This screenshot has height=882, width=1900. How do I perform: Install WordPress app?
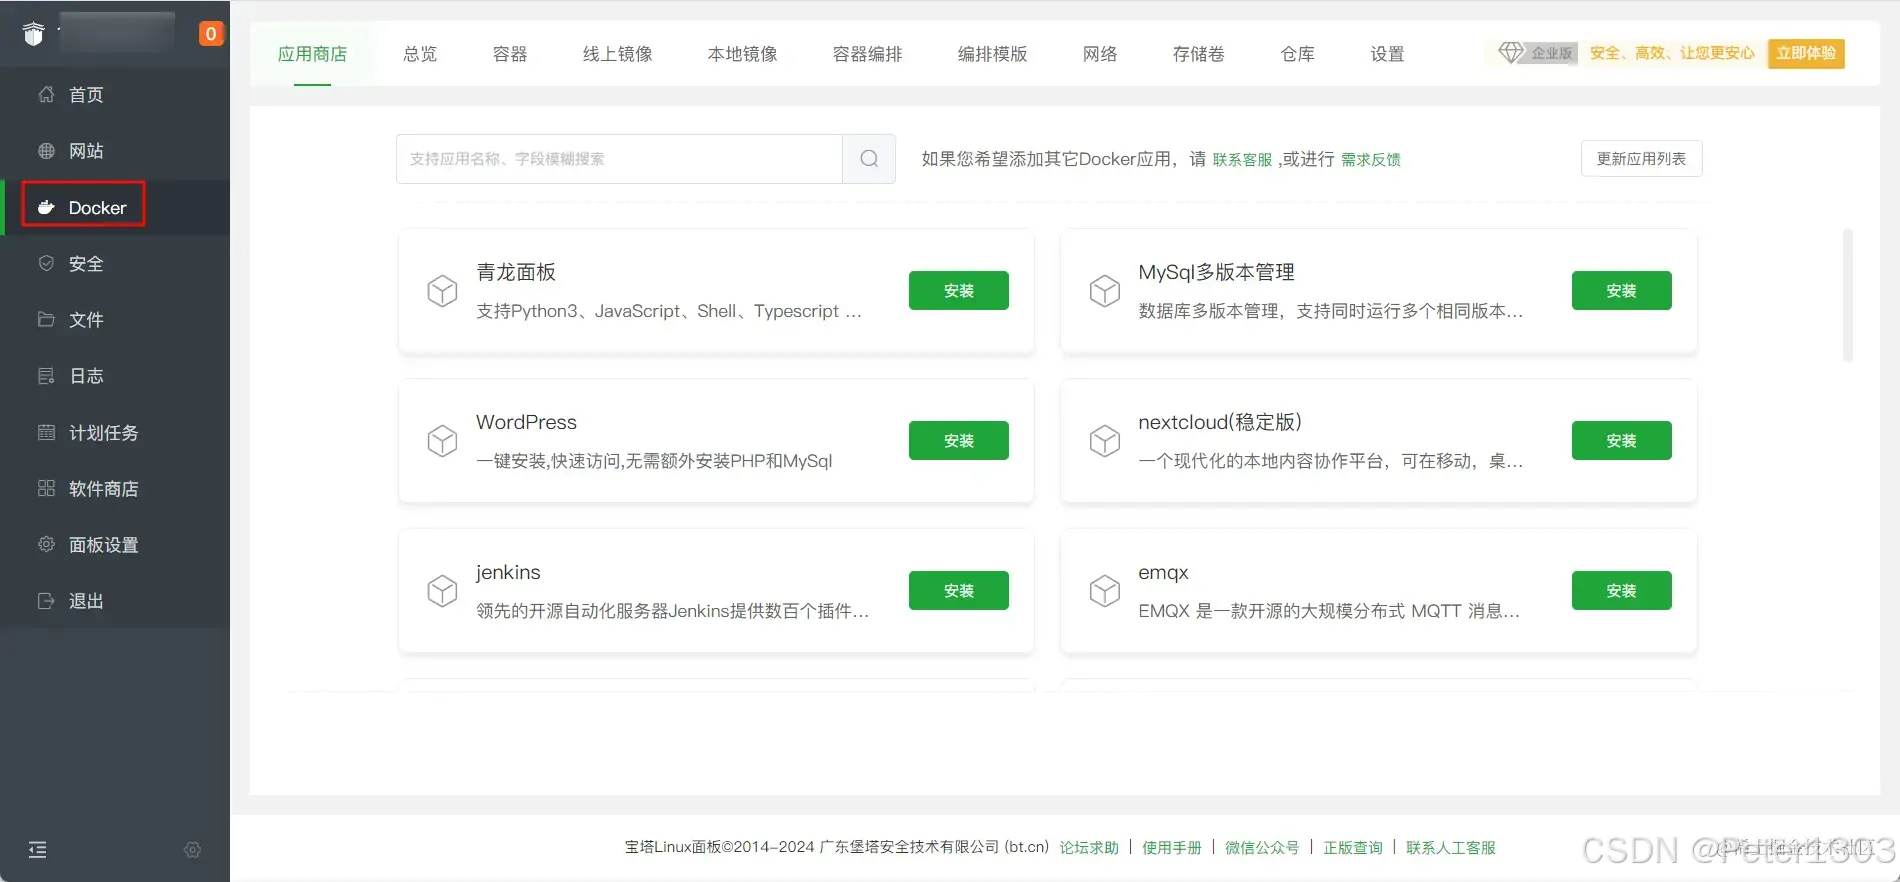tap(959, 441)
